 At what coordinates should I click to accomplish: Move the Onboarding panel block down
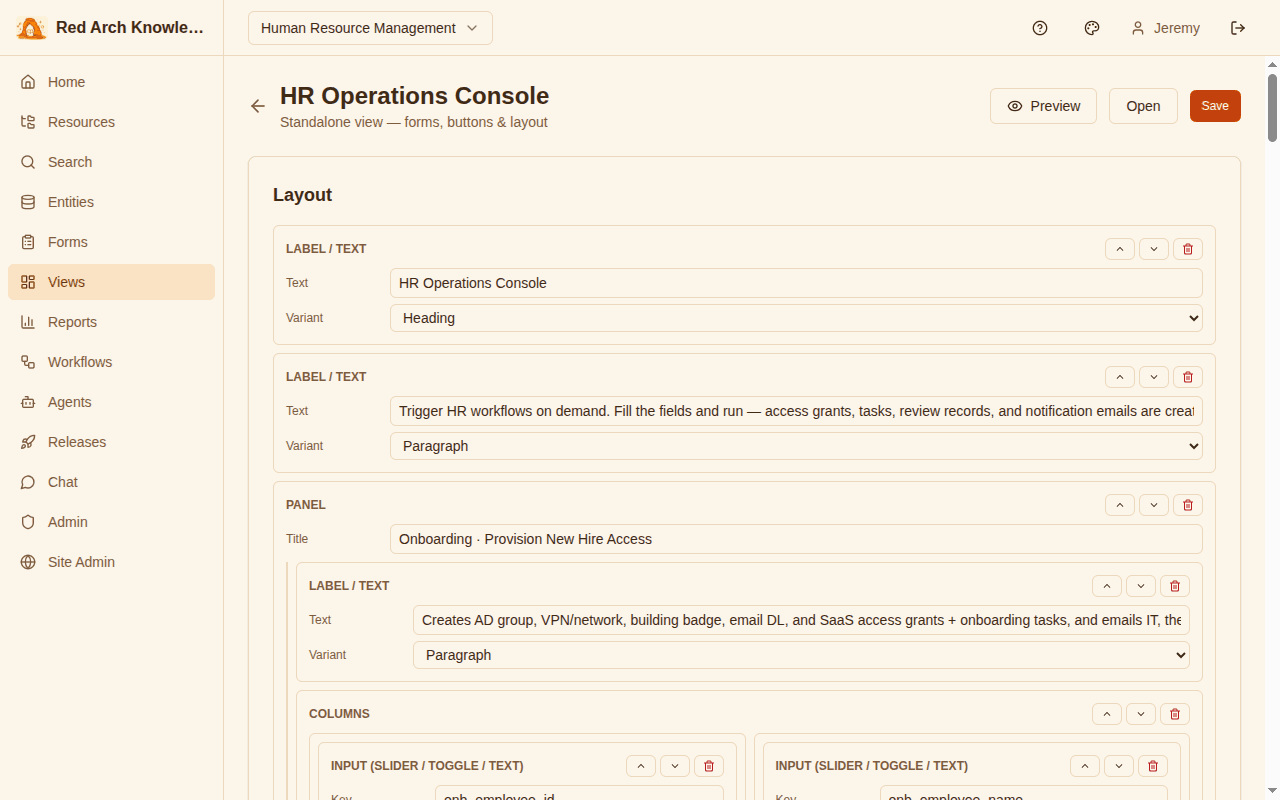(x=1154, y=505)
